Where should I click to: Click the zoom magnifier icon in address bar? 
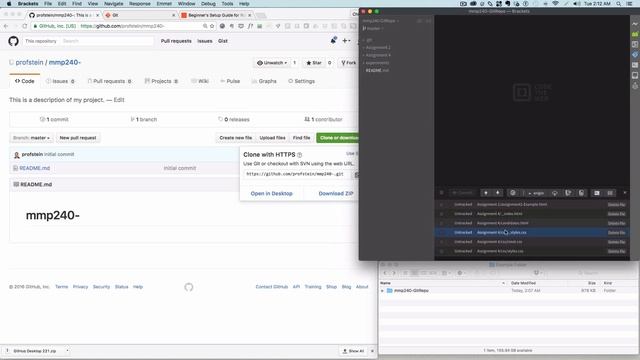205,26
